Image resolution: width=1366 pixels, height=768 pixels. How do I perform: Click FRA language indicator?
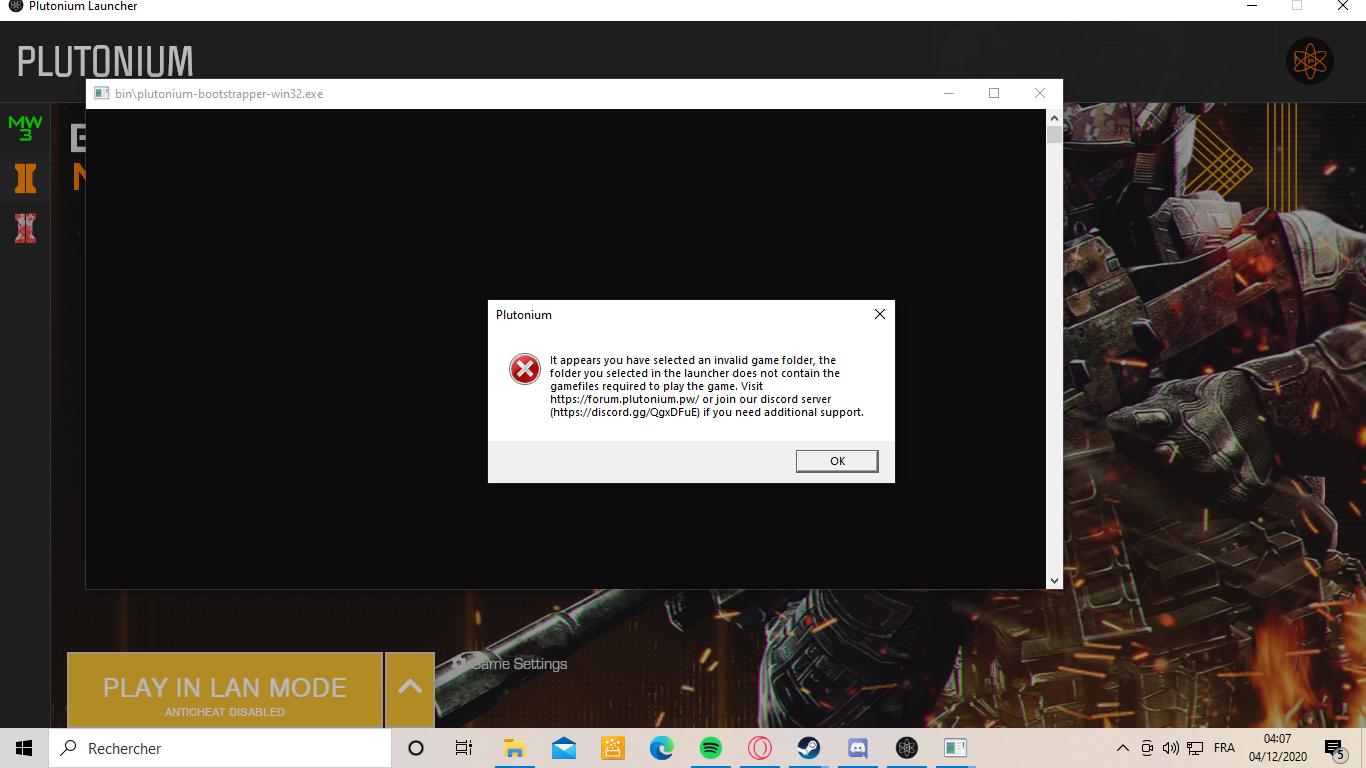tap(1224, 748)
